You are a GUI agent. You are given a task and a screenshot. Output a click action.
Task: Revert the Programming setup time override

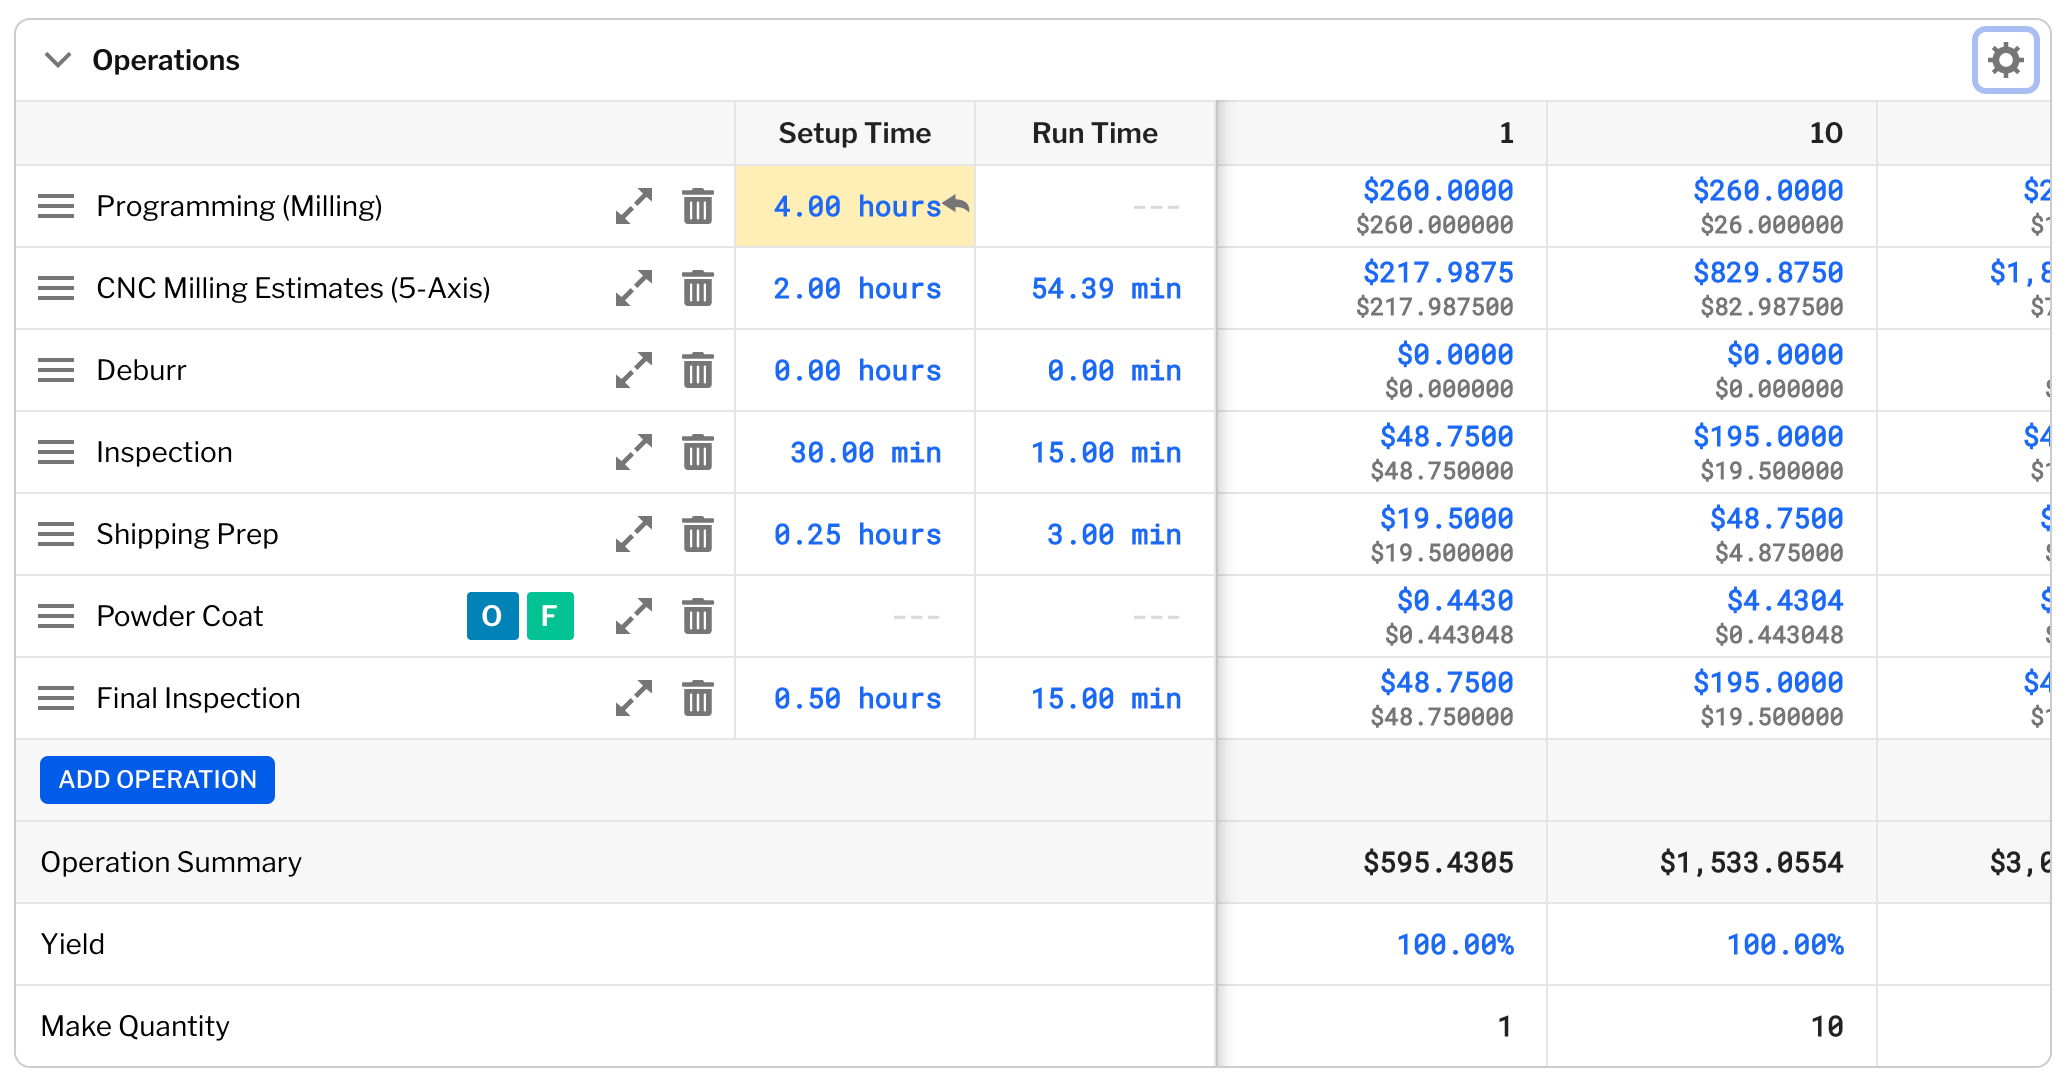tap(957, 204)
